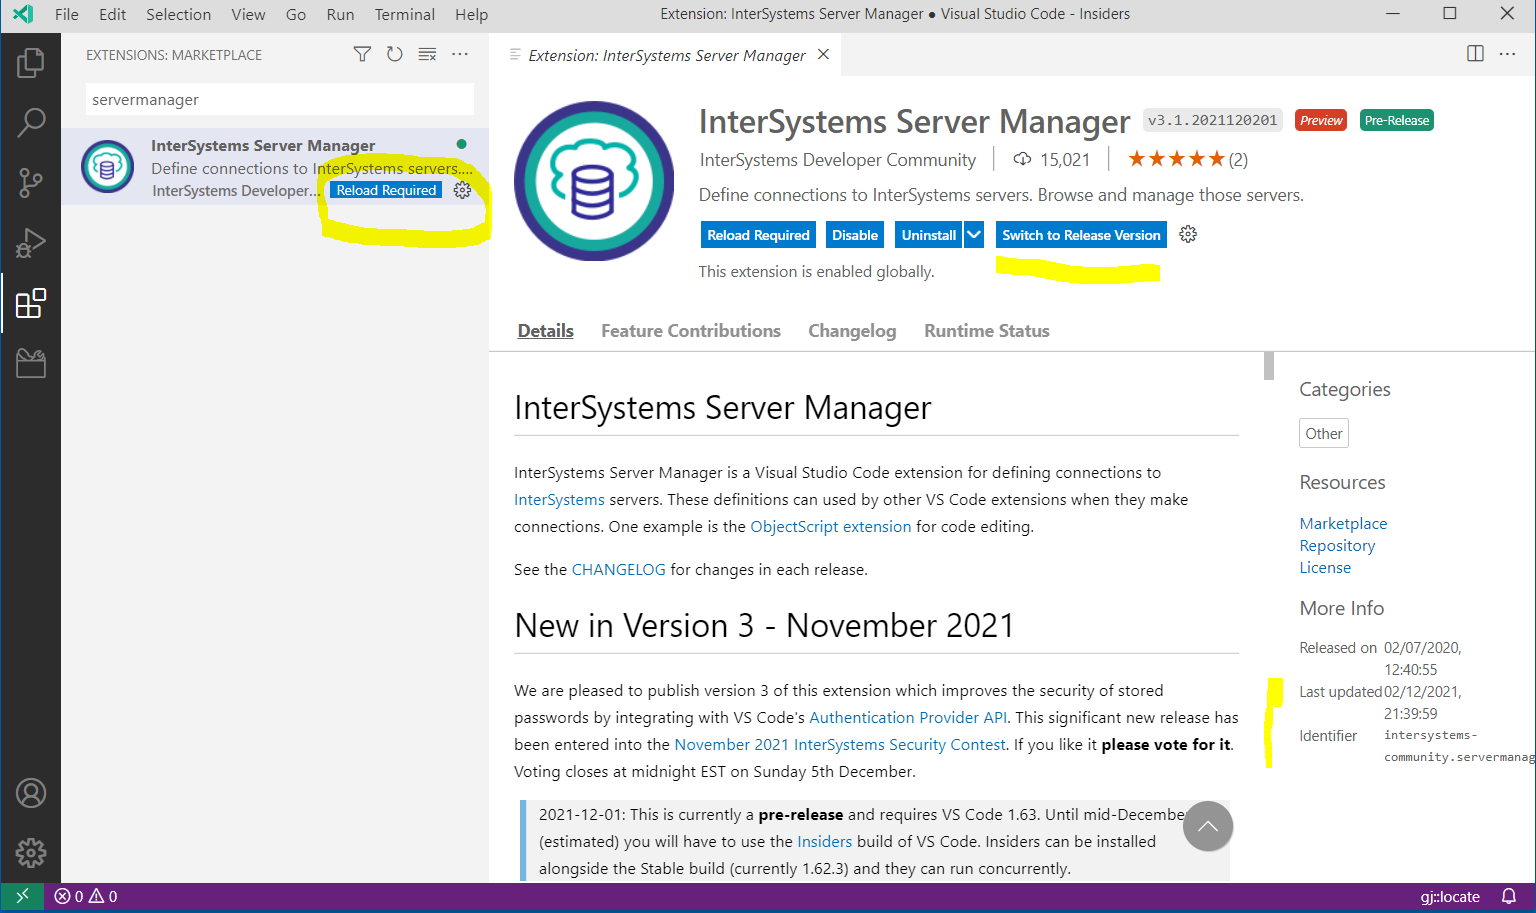Image resolution: width=1536 pixels, height=913 pixels.
Task: Expand the Uninstall dropdown arrow
Action: pos(974,235)
